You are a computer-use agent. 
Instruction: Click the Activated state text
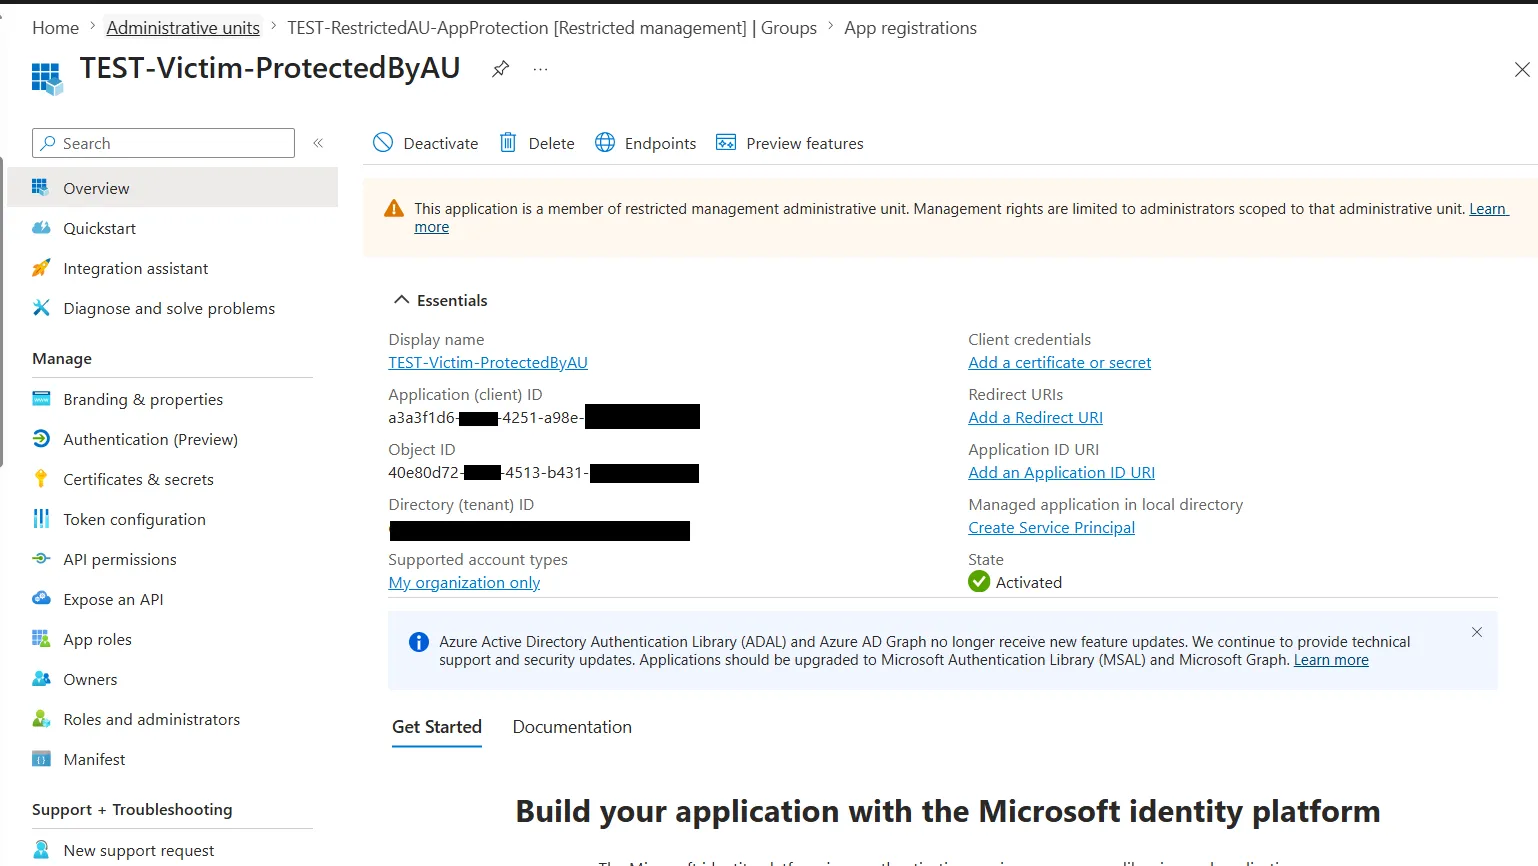tap(1029, 582)
